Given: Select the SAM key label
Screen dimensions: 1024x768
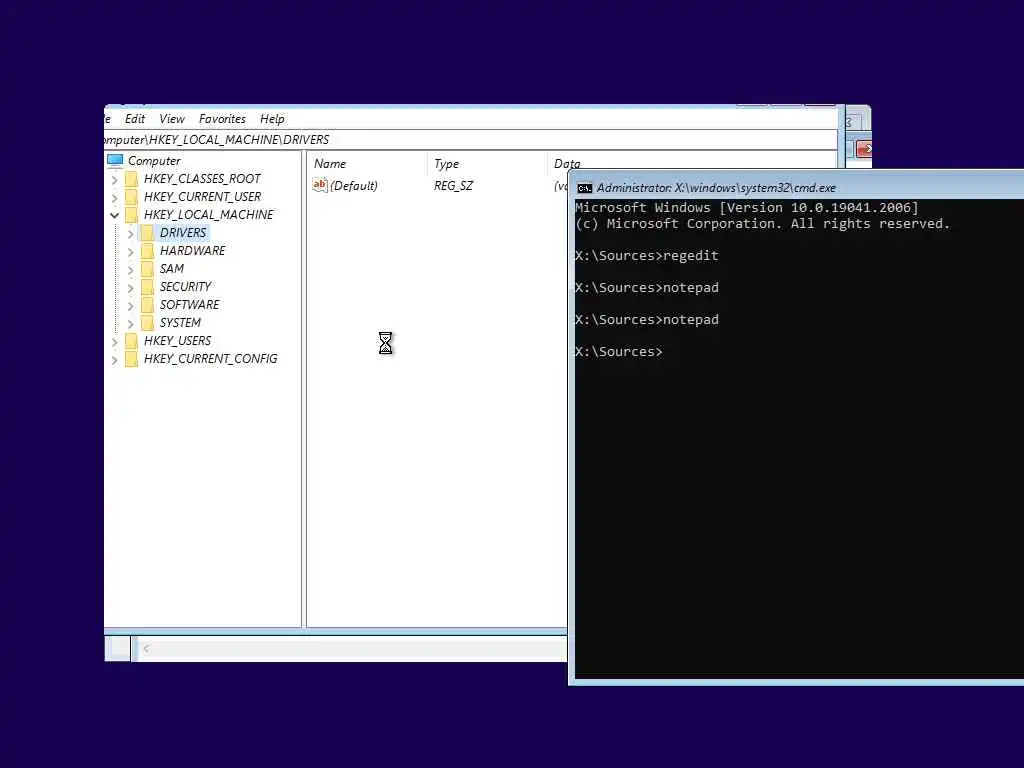Looking at the screenshot, I should pos(172,268).
